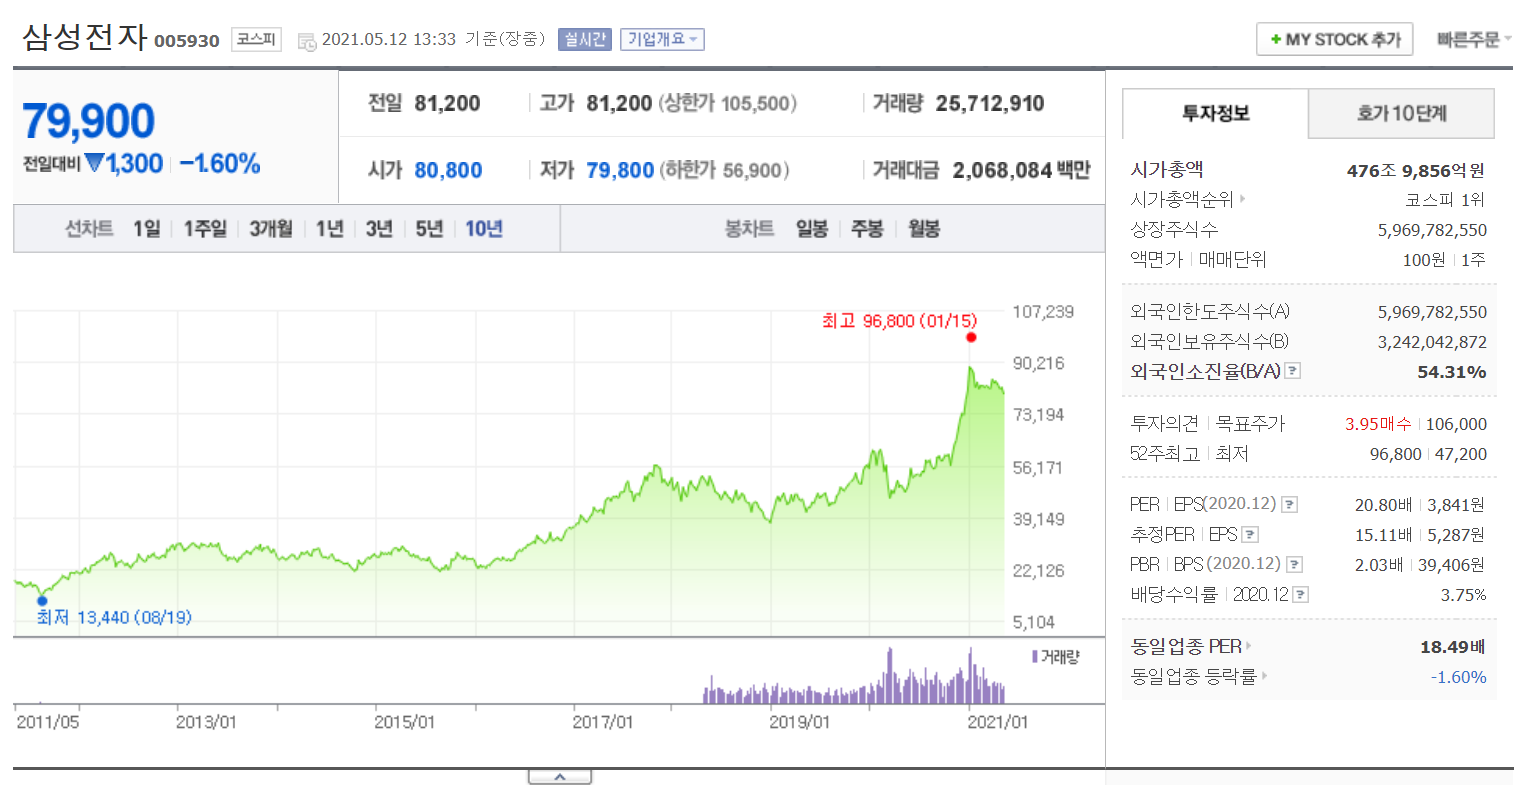Click the 전일 81,200 value
The width and height of the screenshot is (1522, 785).
tap(447, 103)
